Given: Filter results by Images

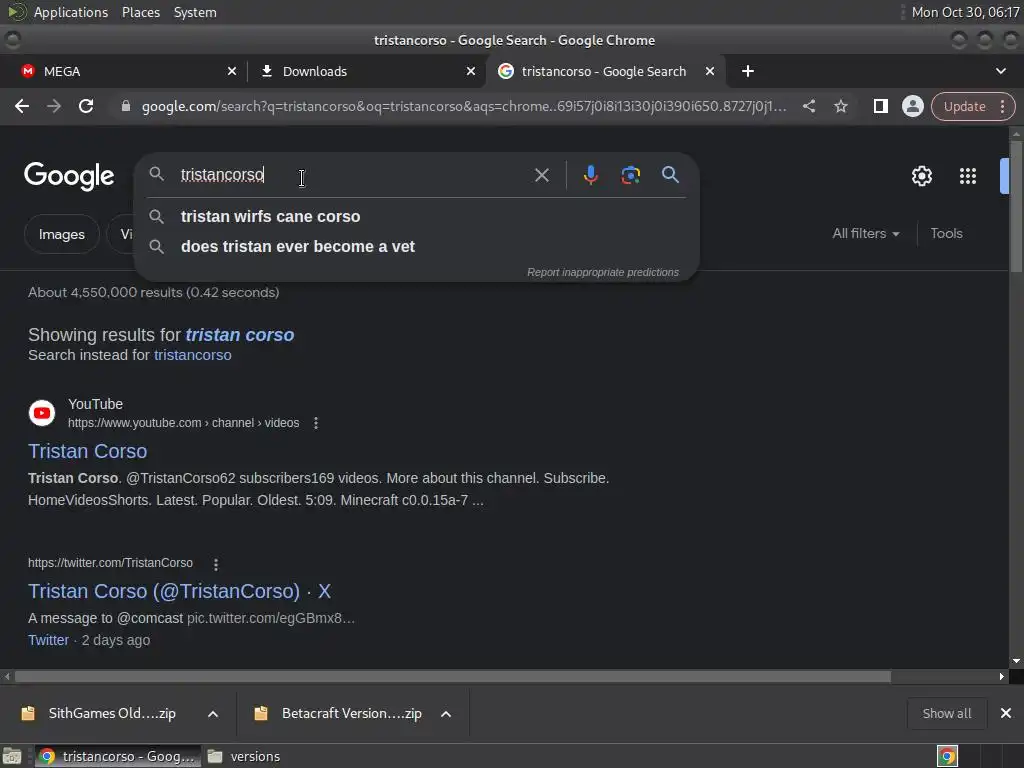Looking at the screenshot, I should pos(61,234).
